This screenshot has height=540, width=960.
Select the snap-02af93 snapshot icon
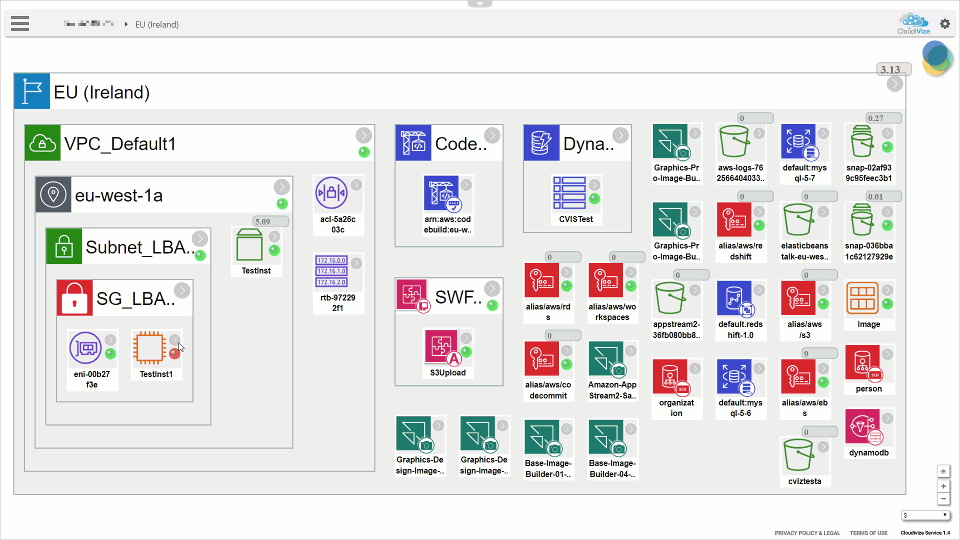862,141
